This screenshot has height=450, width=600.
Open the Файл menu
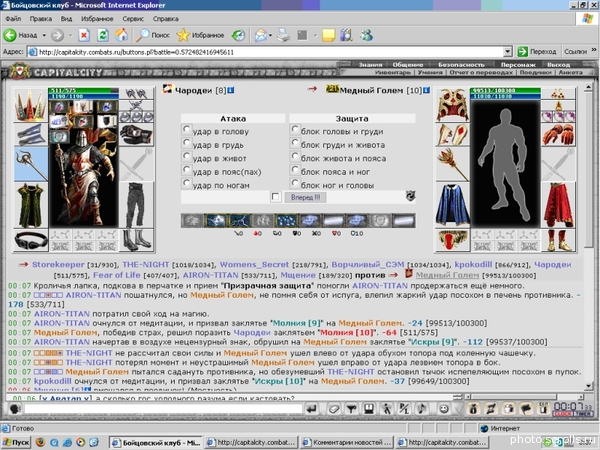13,19
